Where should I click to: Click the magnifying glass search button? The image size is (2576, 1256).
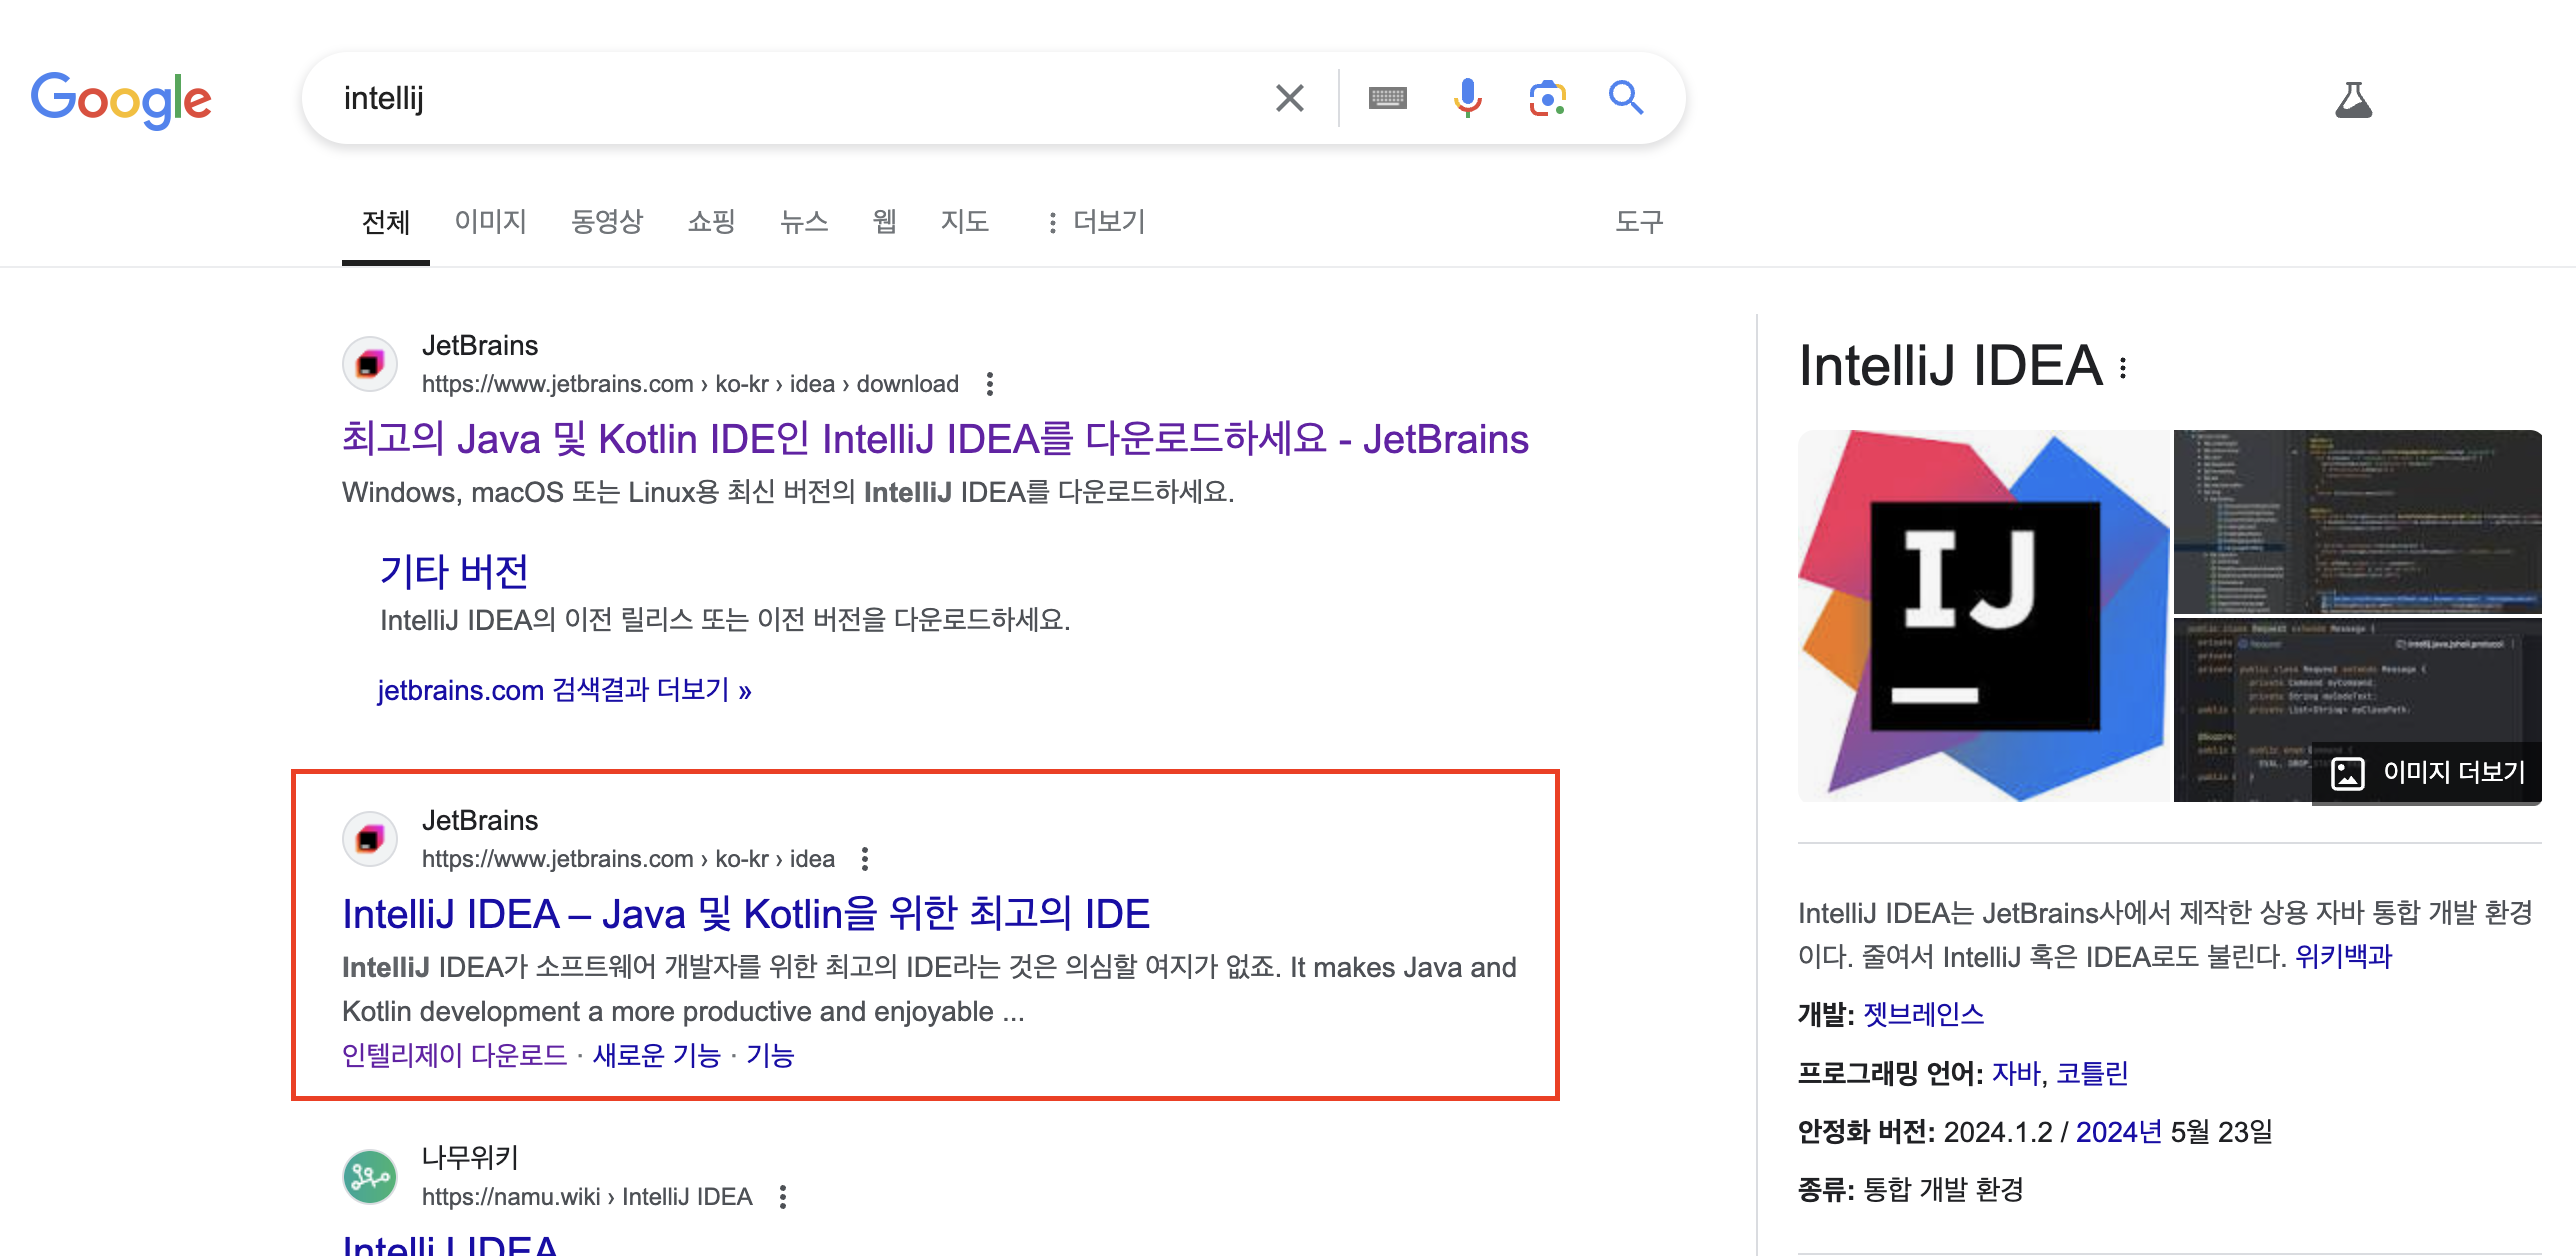[1625, 98]
